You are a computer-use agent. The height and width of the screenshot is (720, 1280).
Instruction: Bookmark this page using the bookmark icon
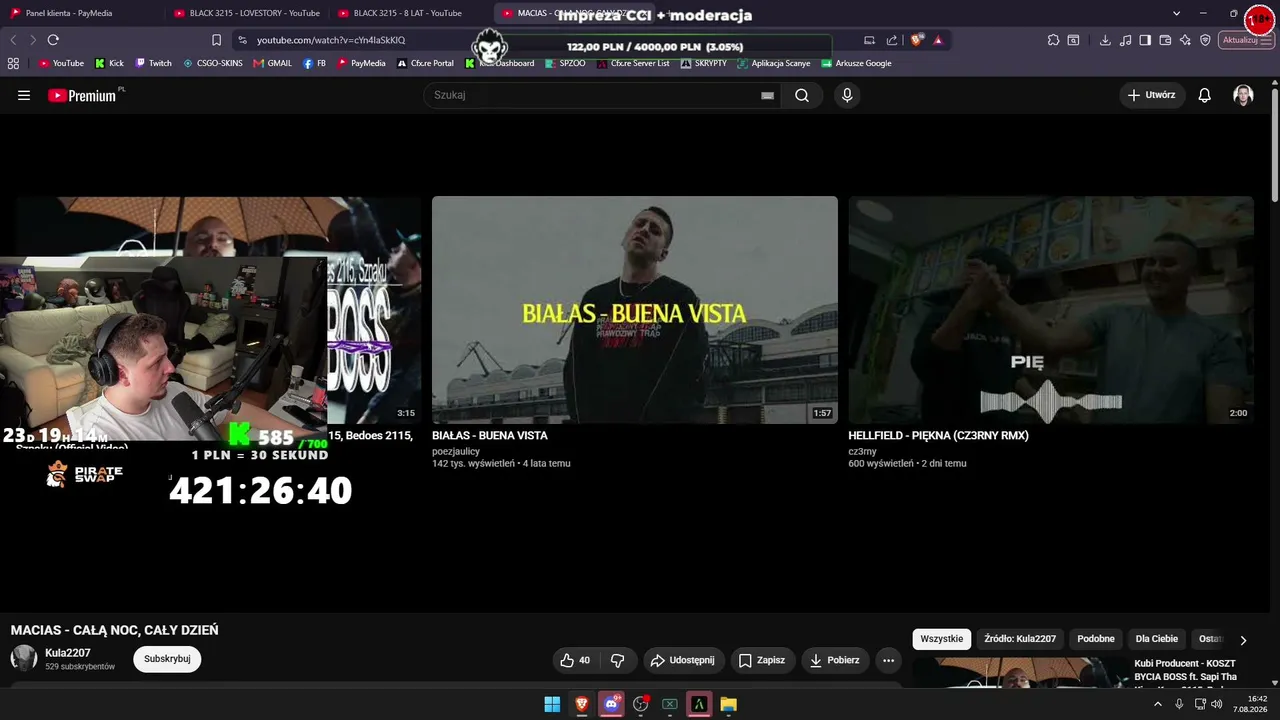216,40
